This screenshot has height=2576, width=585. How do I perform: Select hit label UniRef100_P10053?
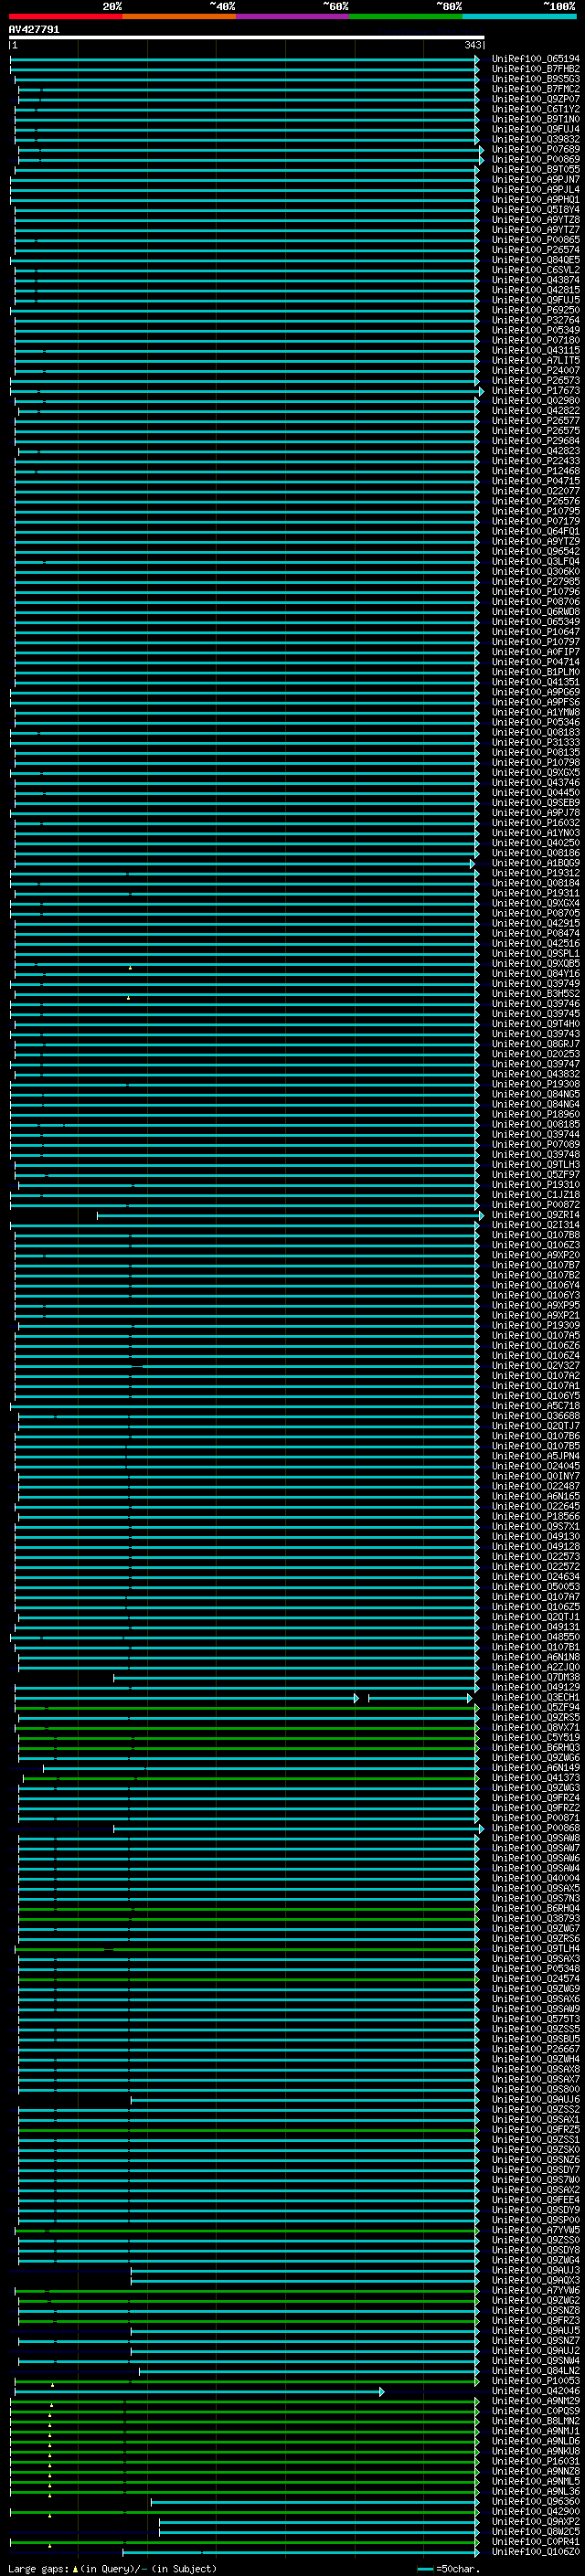[535, 2382]
